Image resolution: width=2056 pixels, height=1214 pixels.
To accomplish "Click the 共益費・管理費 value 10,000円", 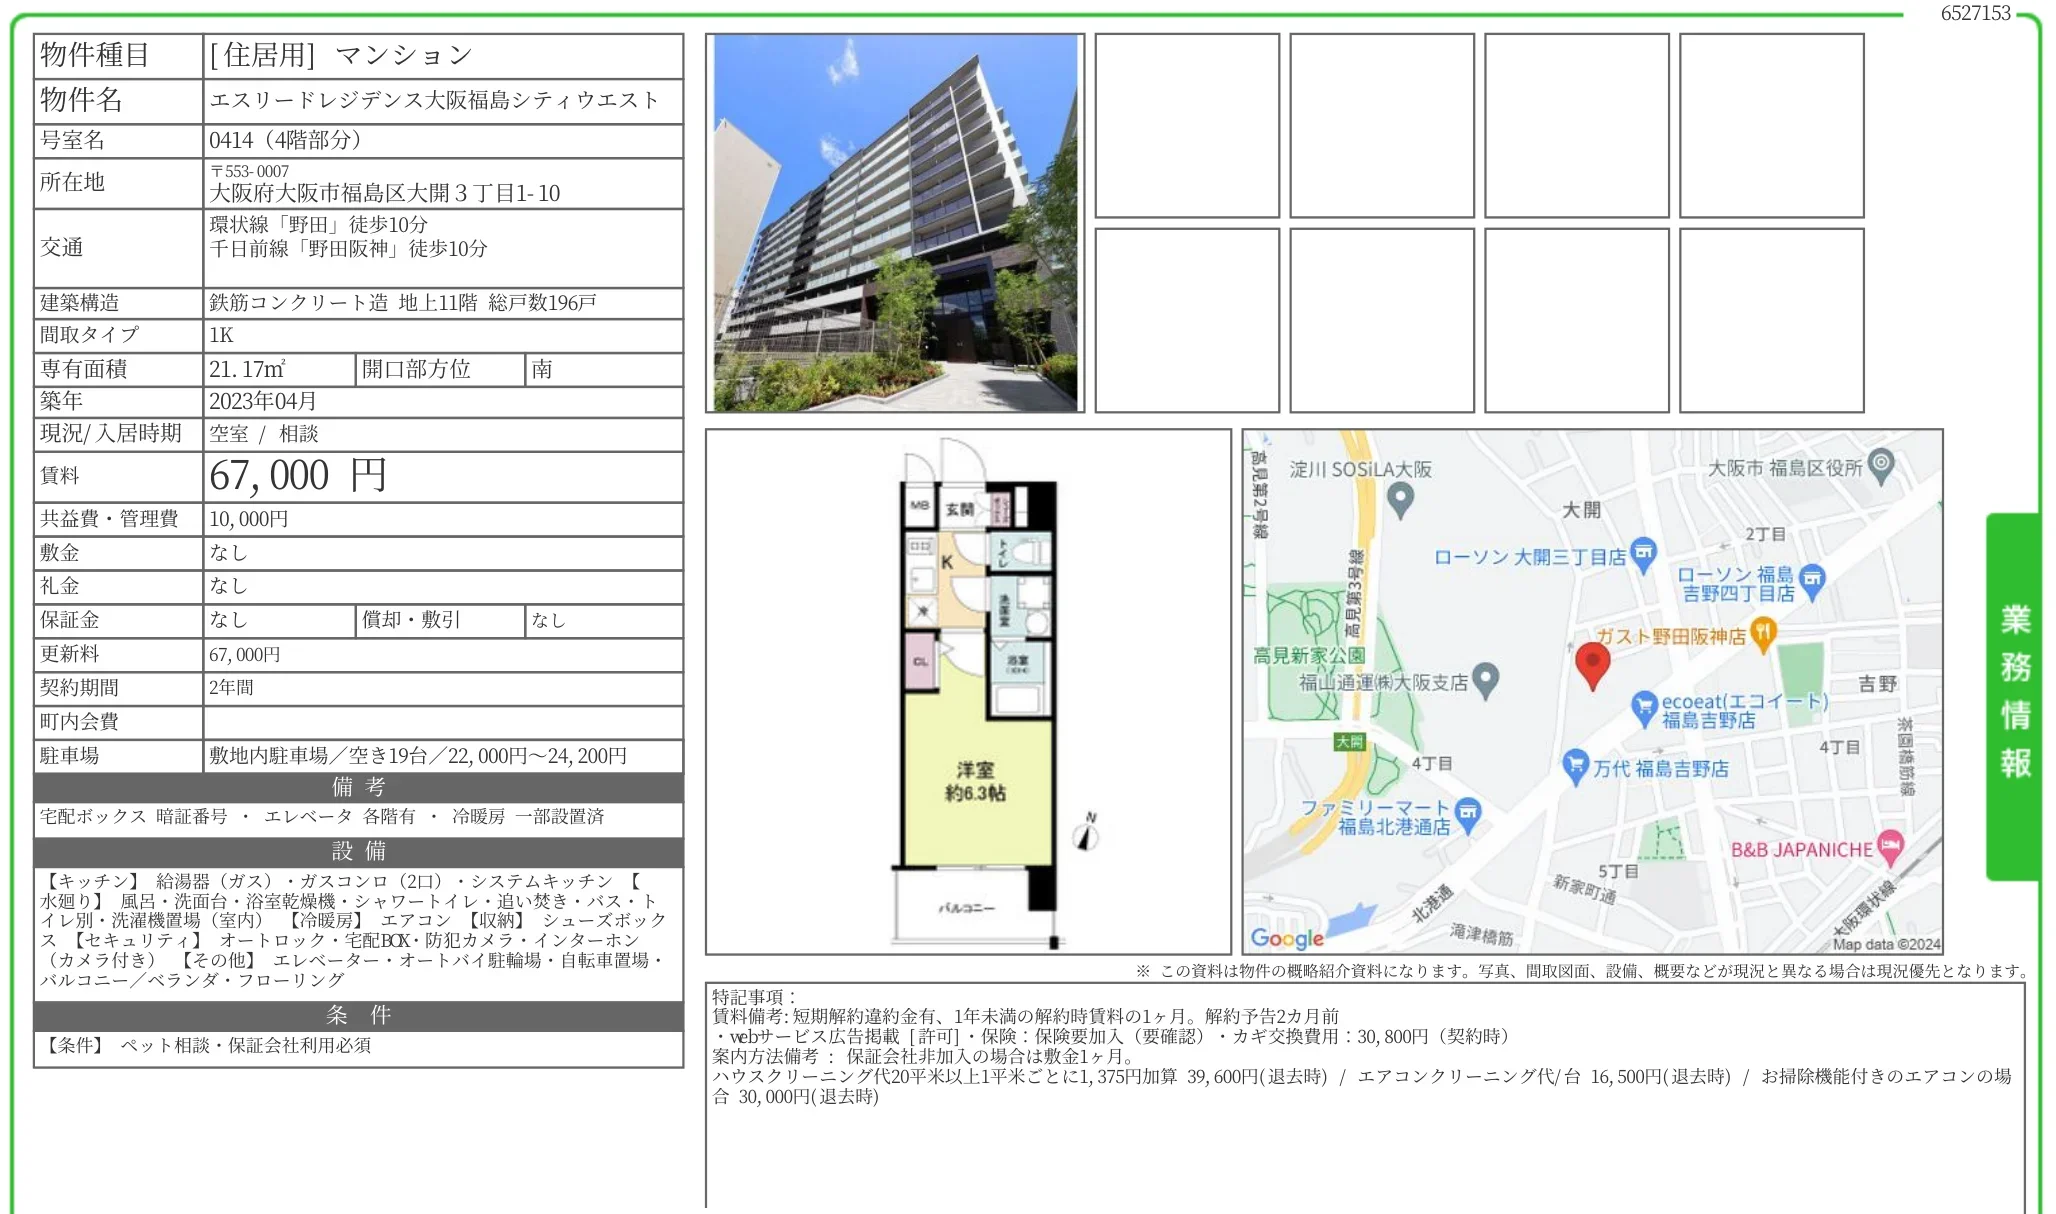I will pyautogui.click(x=249, y=519).
